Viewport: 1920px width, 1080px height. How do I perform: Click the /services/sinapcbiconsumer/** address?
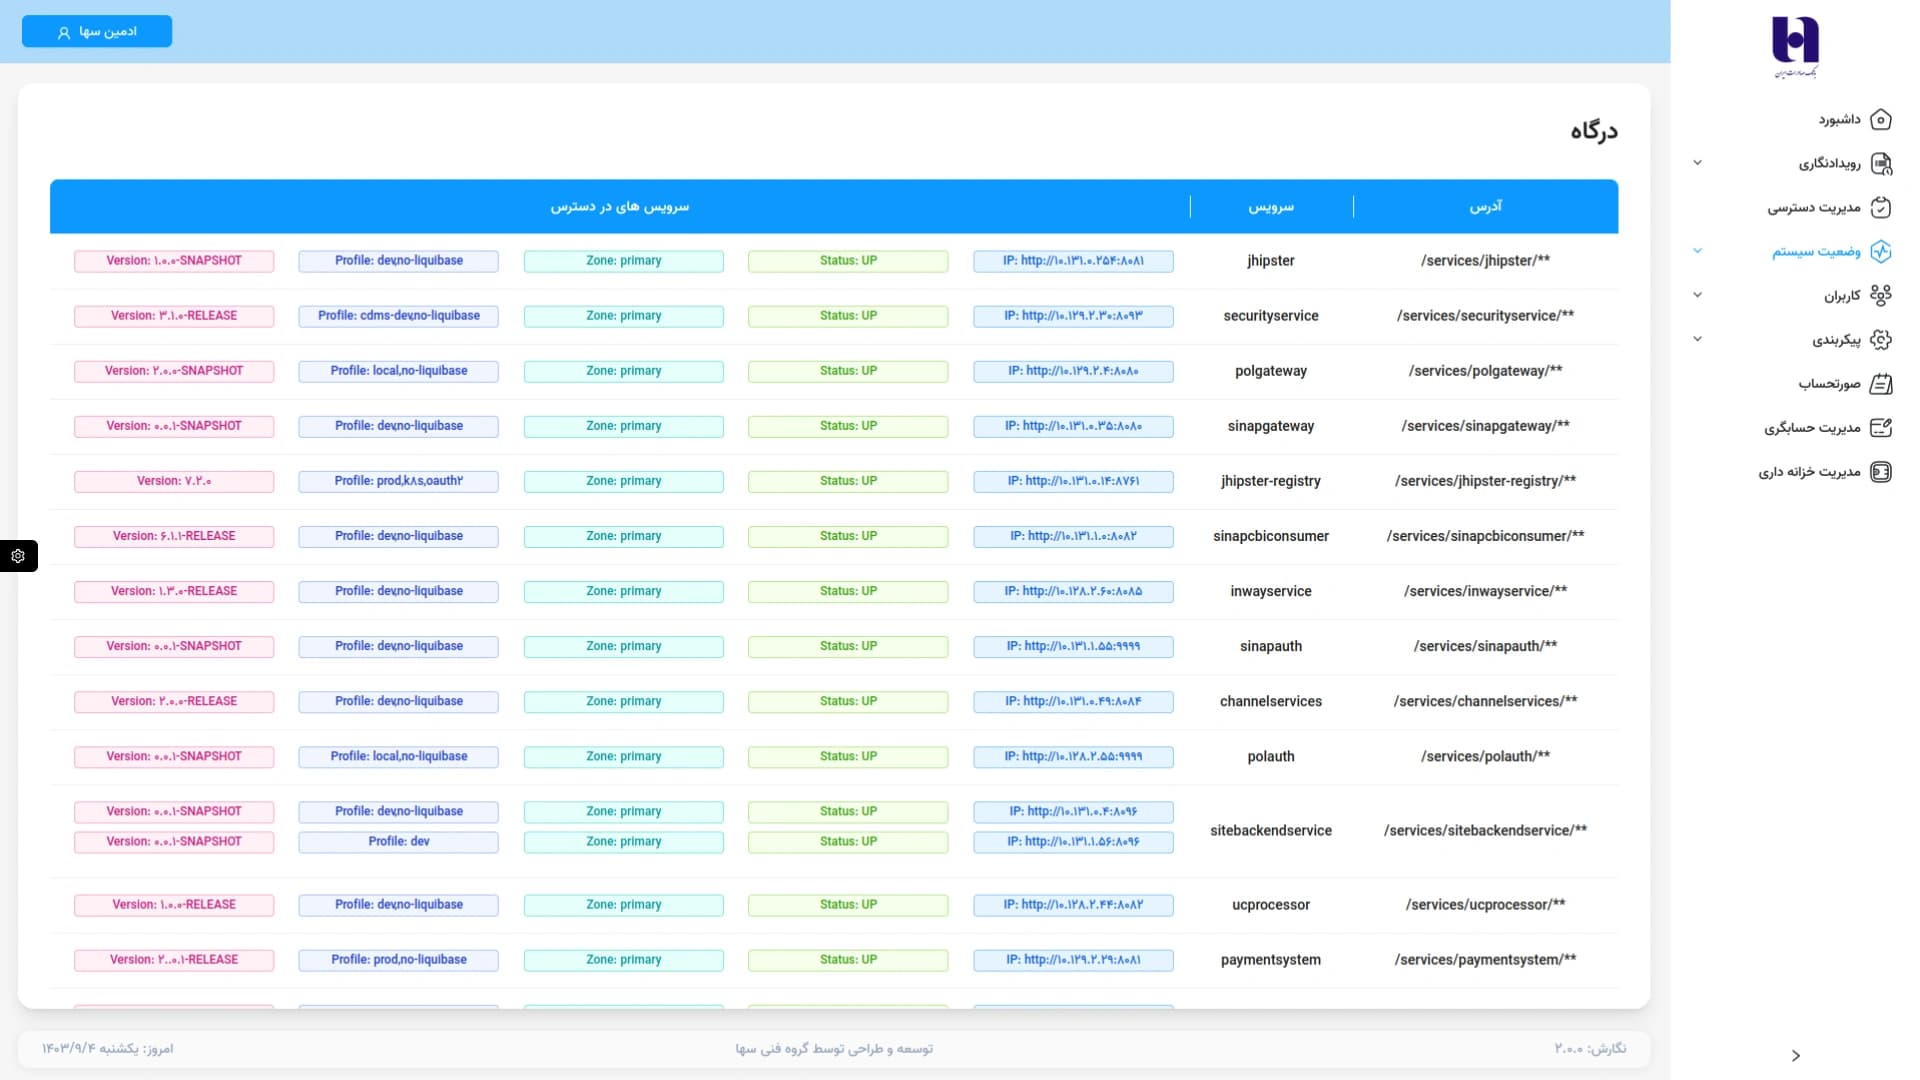pyautogui.click(x=1485, y=536)
